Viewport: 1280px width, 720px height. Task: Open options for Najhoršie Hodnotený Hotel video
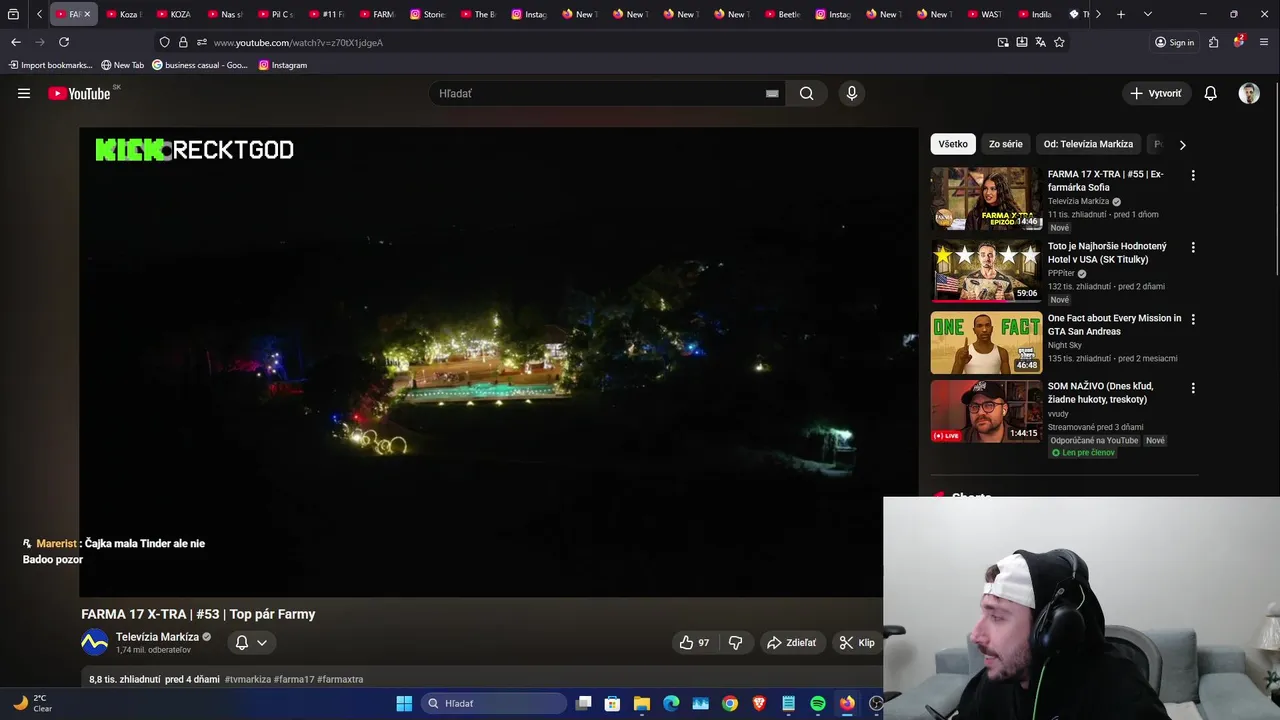pos(1192,247)
